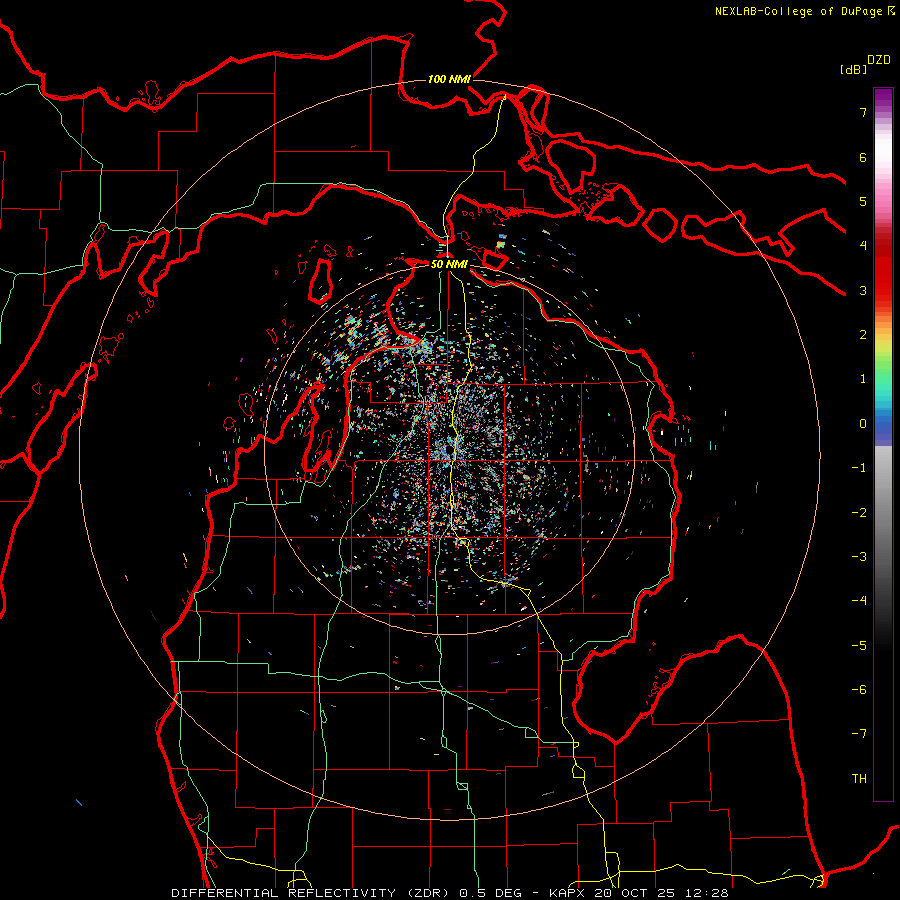The image size is (900, 900).
Task: Click the legend value 3
Action: click(863, 290)
